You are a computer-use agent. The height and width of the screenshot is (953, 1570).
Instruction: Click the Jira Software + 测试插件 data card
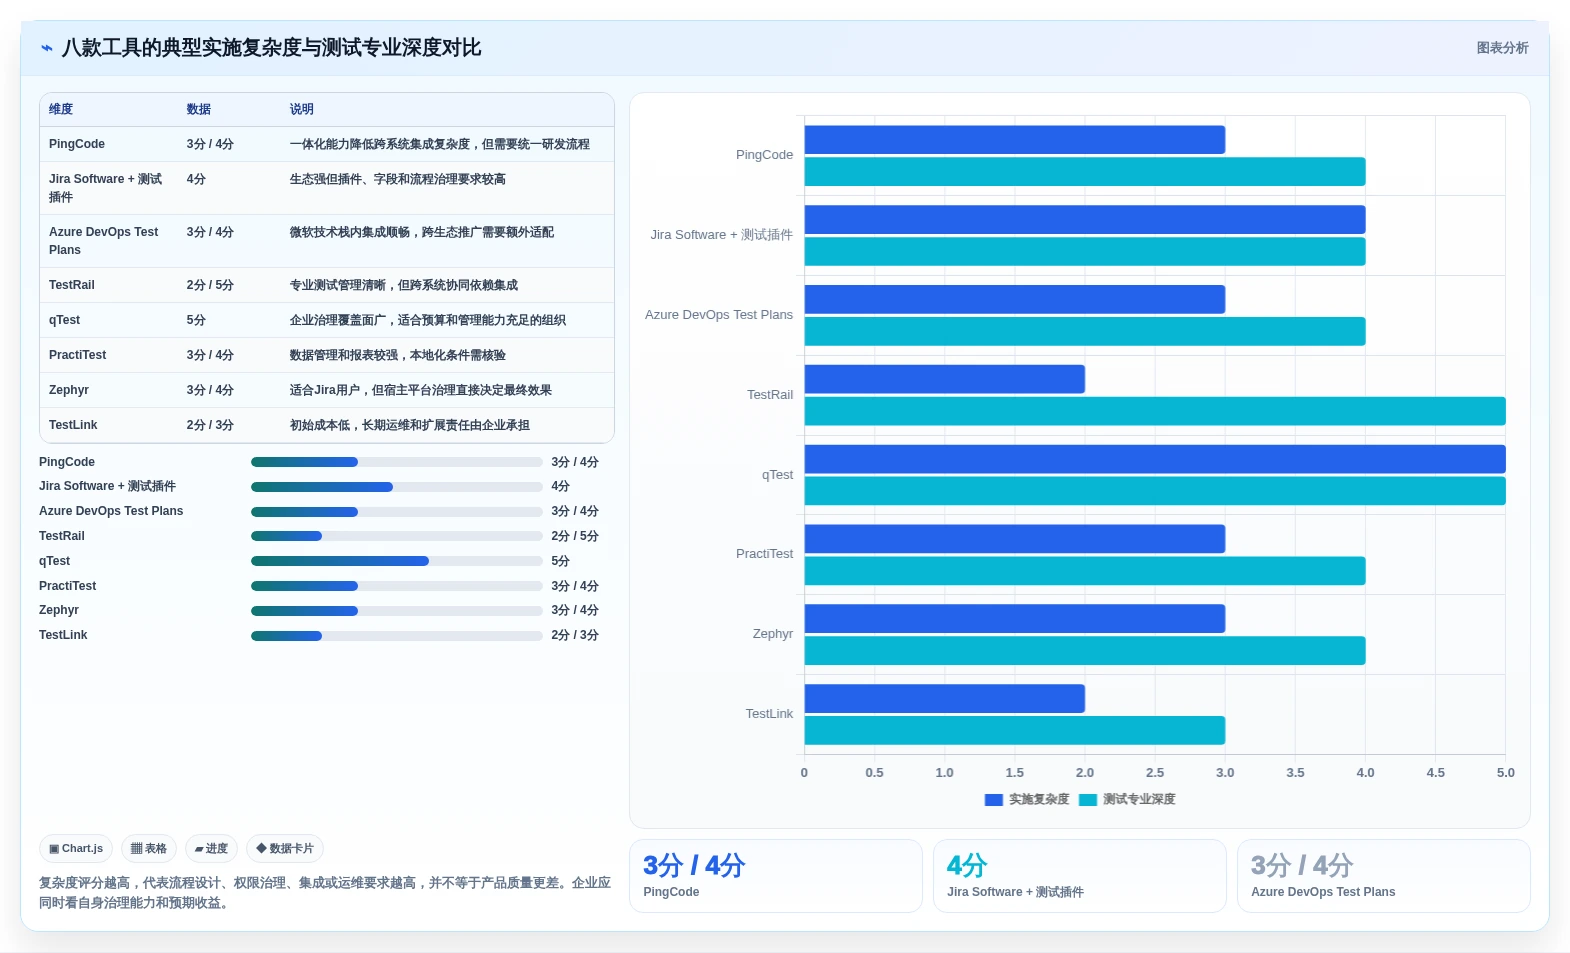click(x=1080, y=876)
